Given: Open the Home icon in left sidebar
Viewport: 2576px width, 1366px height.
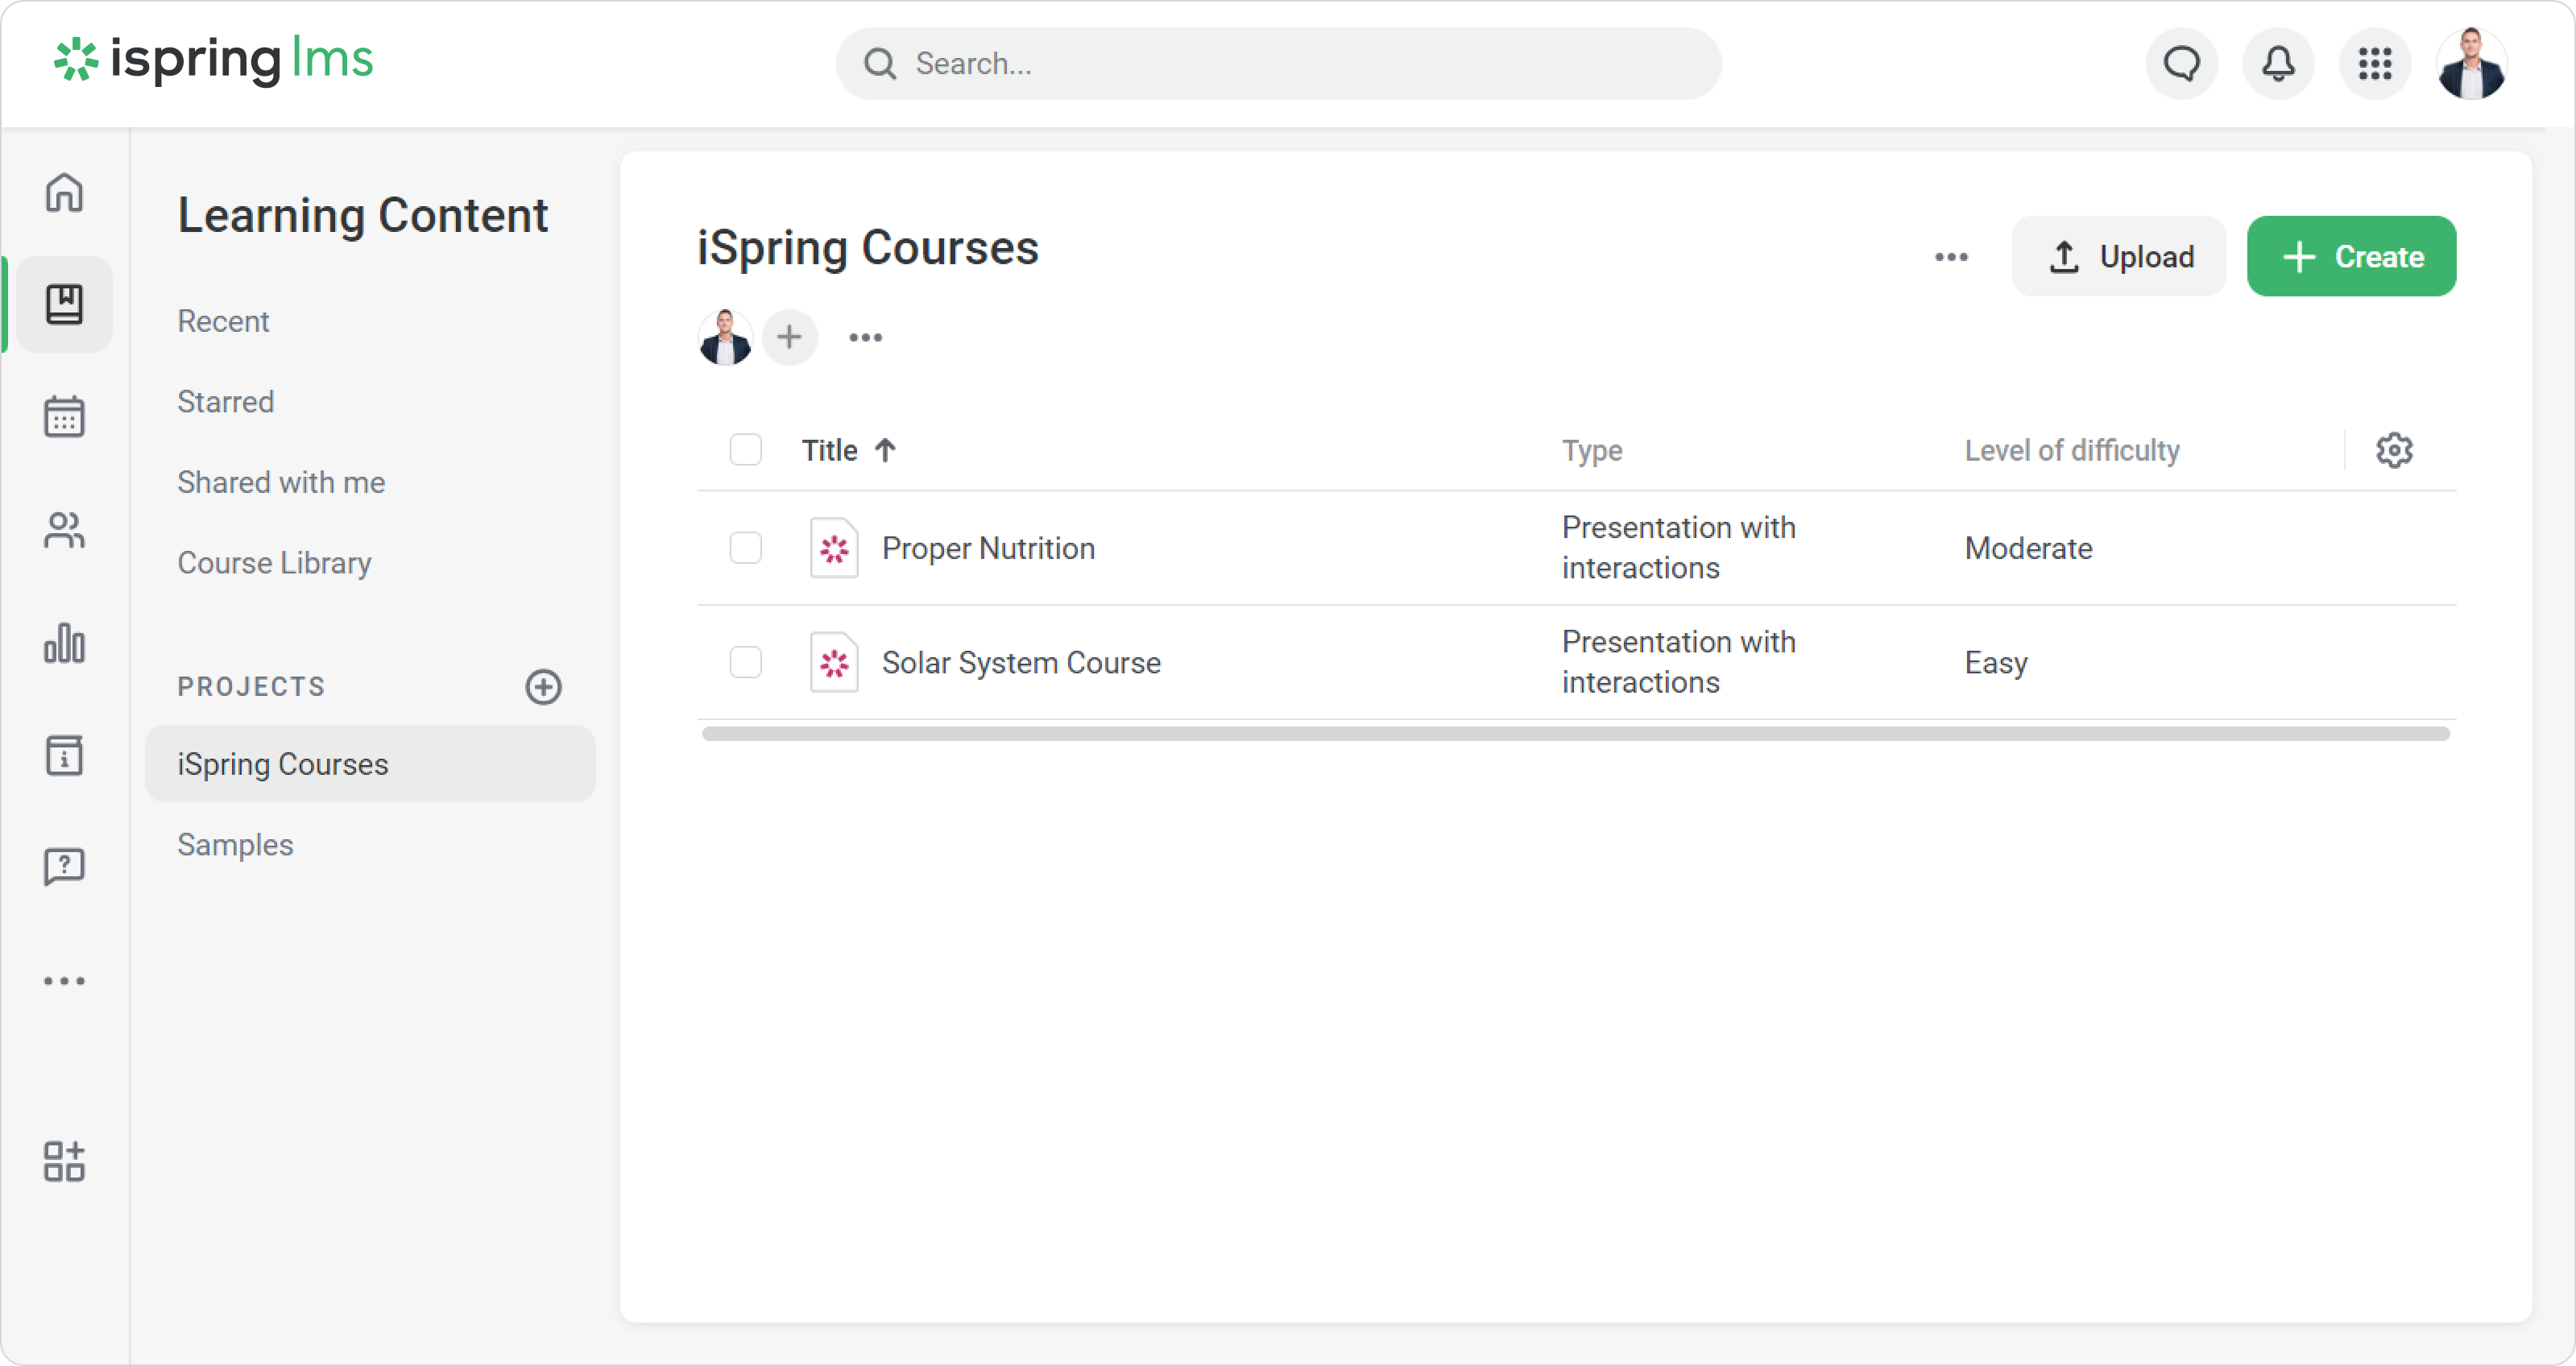Looking at the screenshot, I should 64,192.
